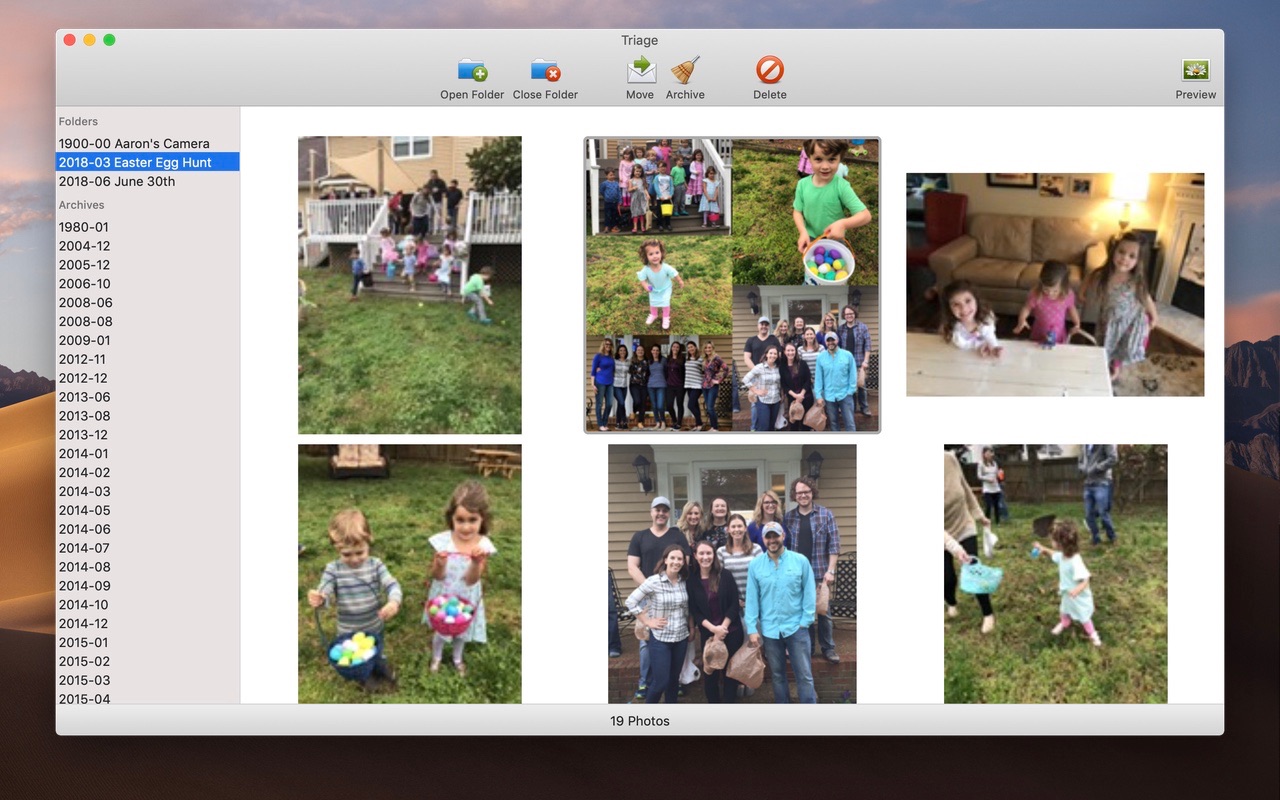The height and width of the screenshot is (800, 1280).
Task: Open the 2014-01 archive
Action: (x=148, y=454)
